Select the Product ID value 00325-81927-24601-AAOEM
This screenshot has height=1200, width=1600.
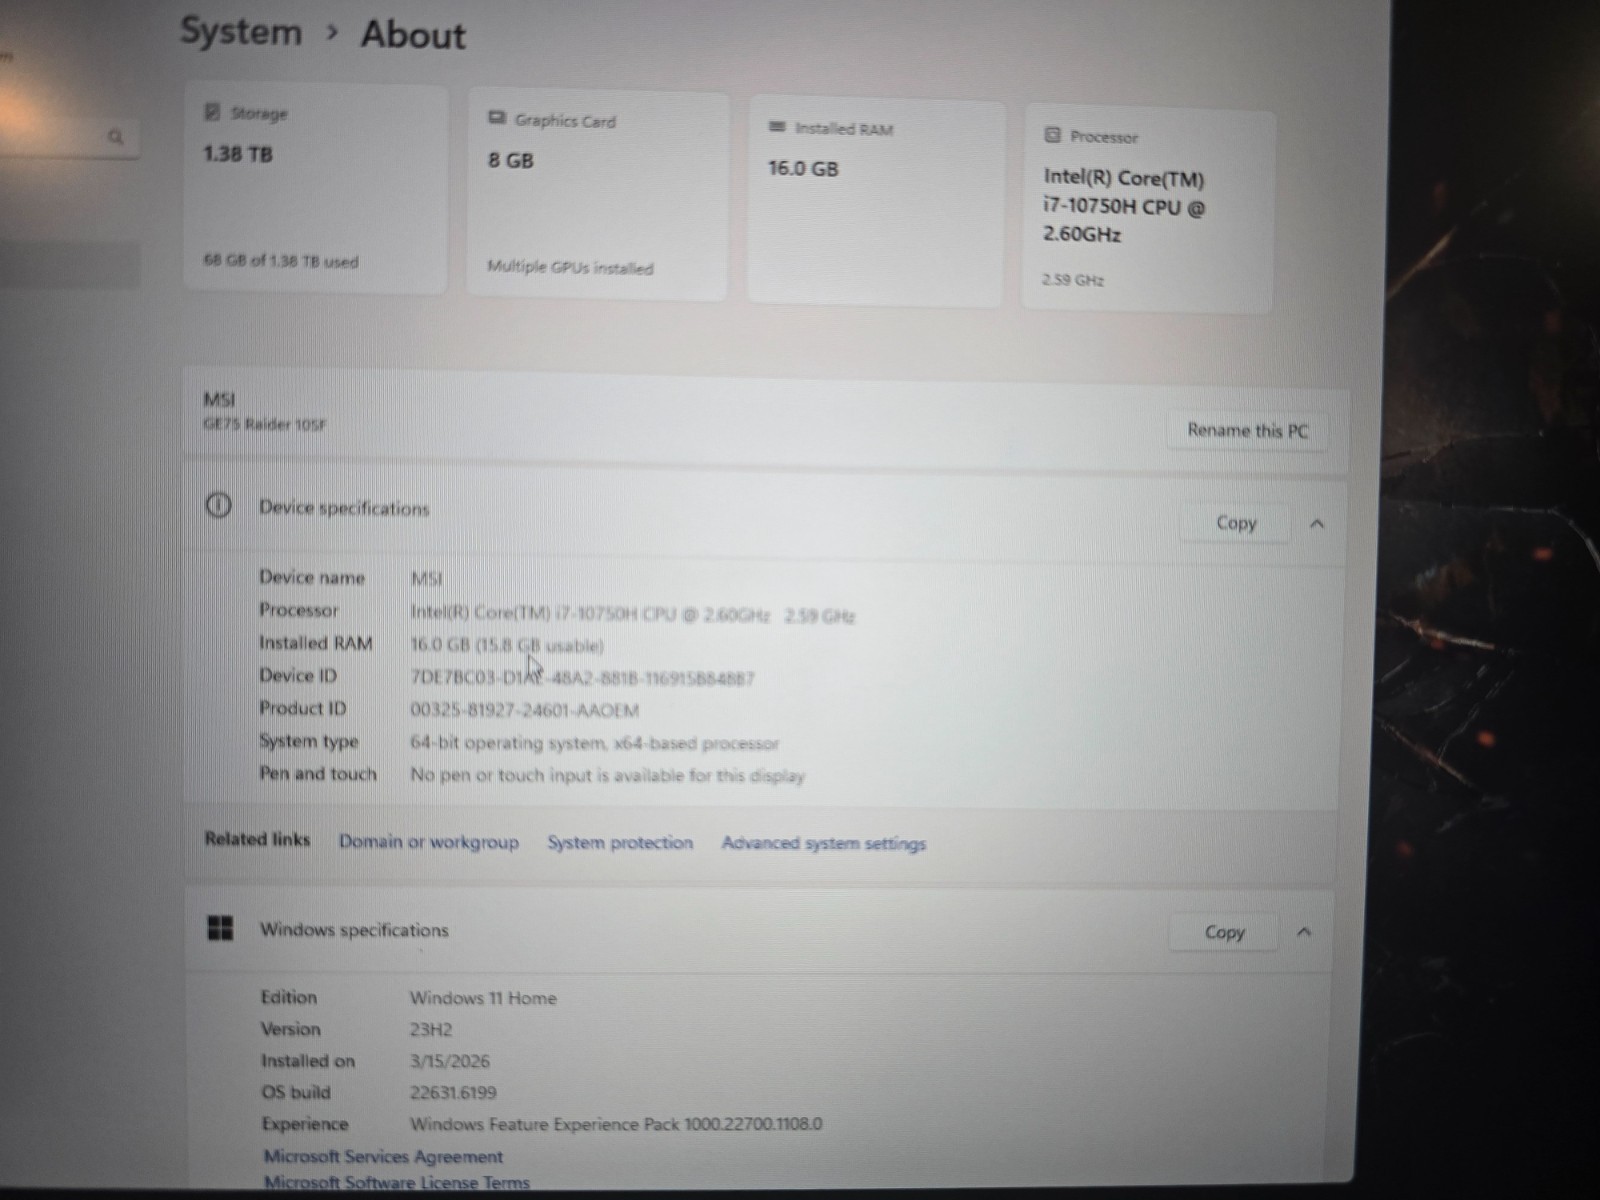click(525, 710)
